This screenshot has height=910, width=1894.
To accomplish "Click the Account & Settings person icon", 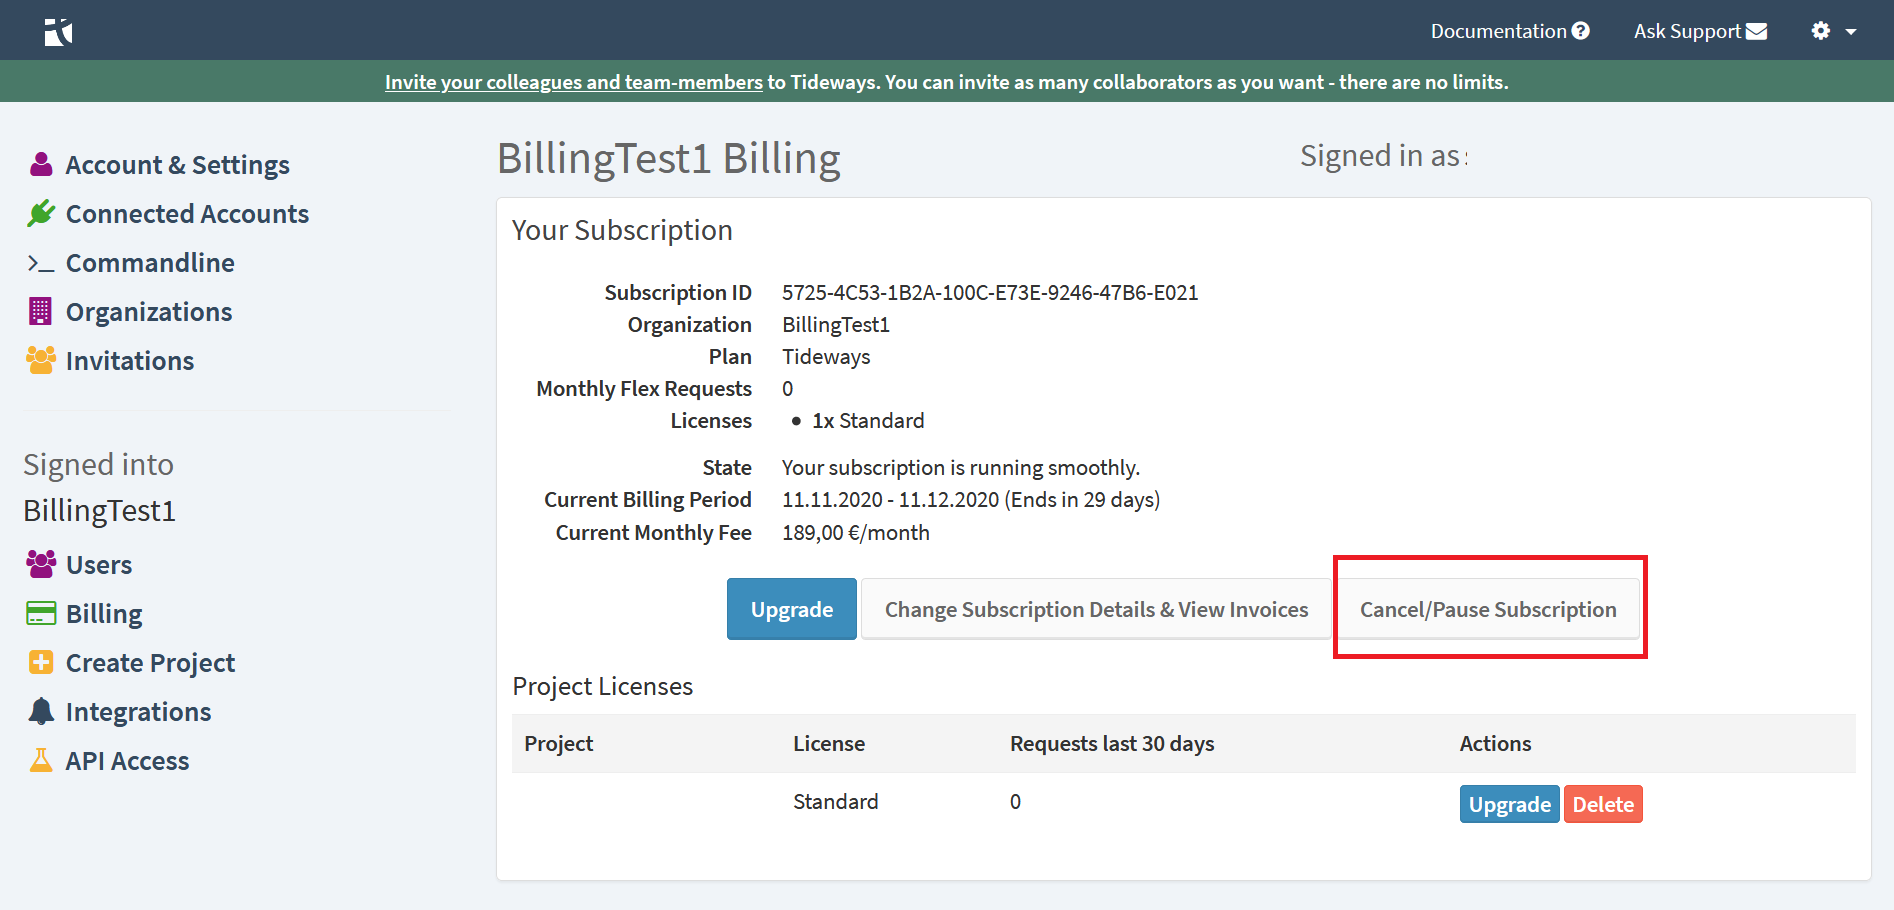I will pos(41,164).
